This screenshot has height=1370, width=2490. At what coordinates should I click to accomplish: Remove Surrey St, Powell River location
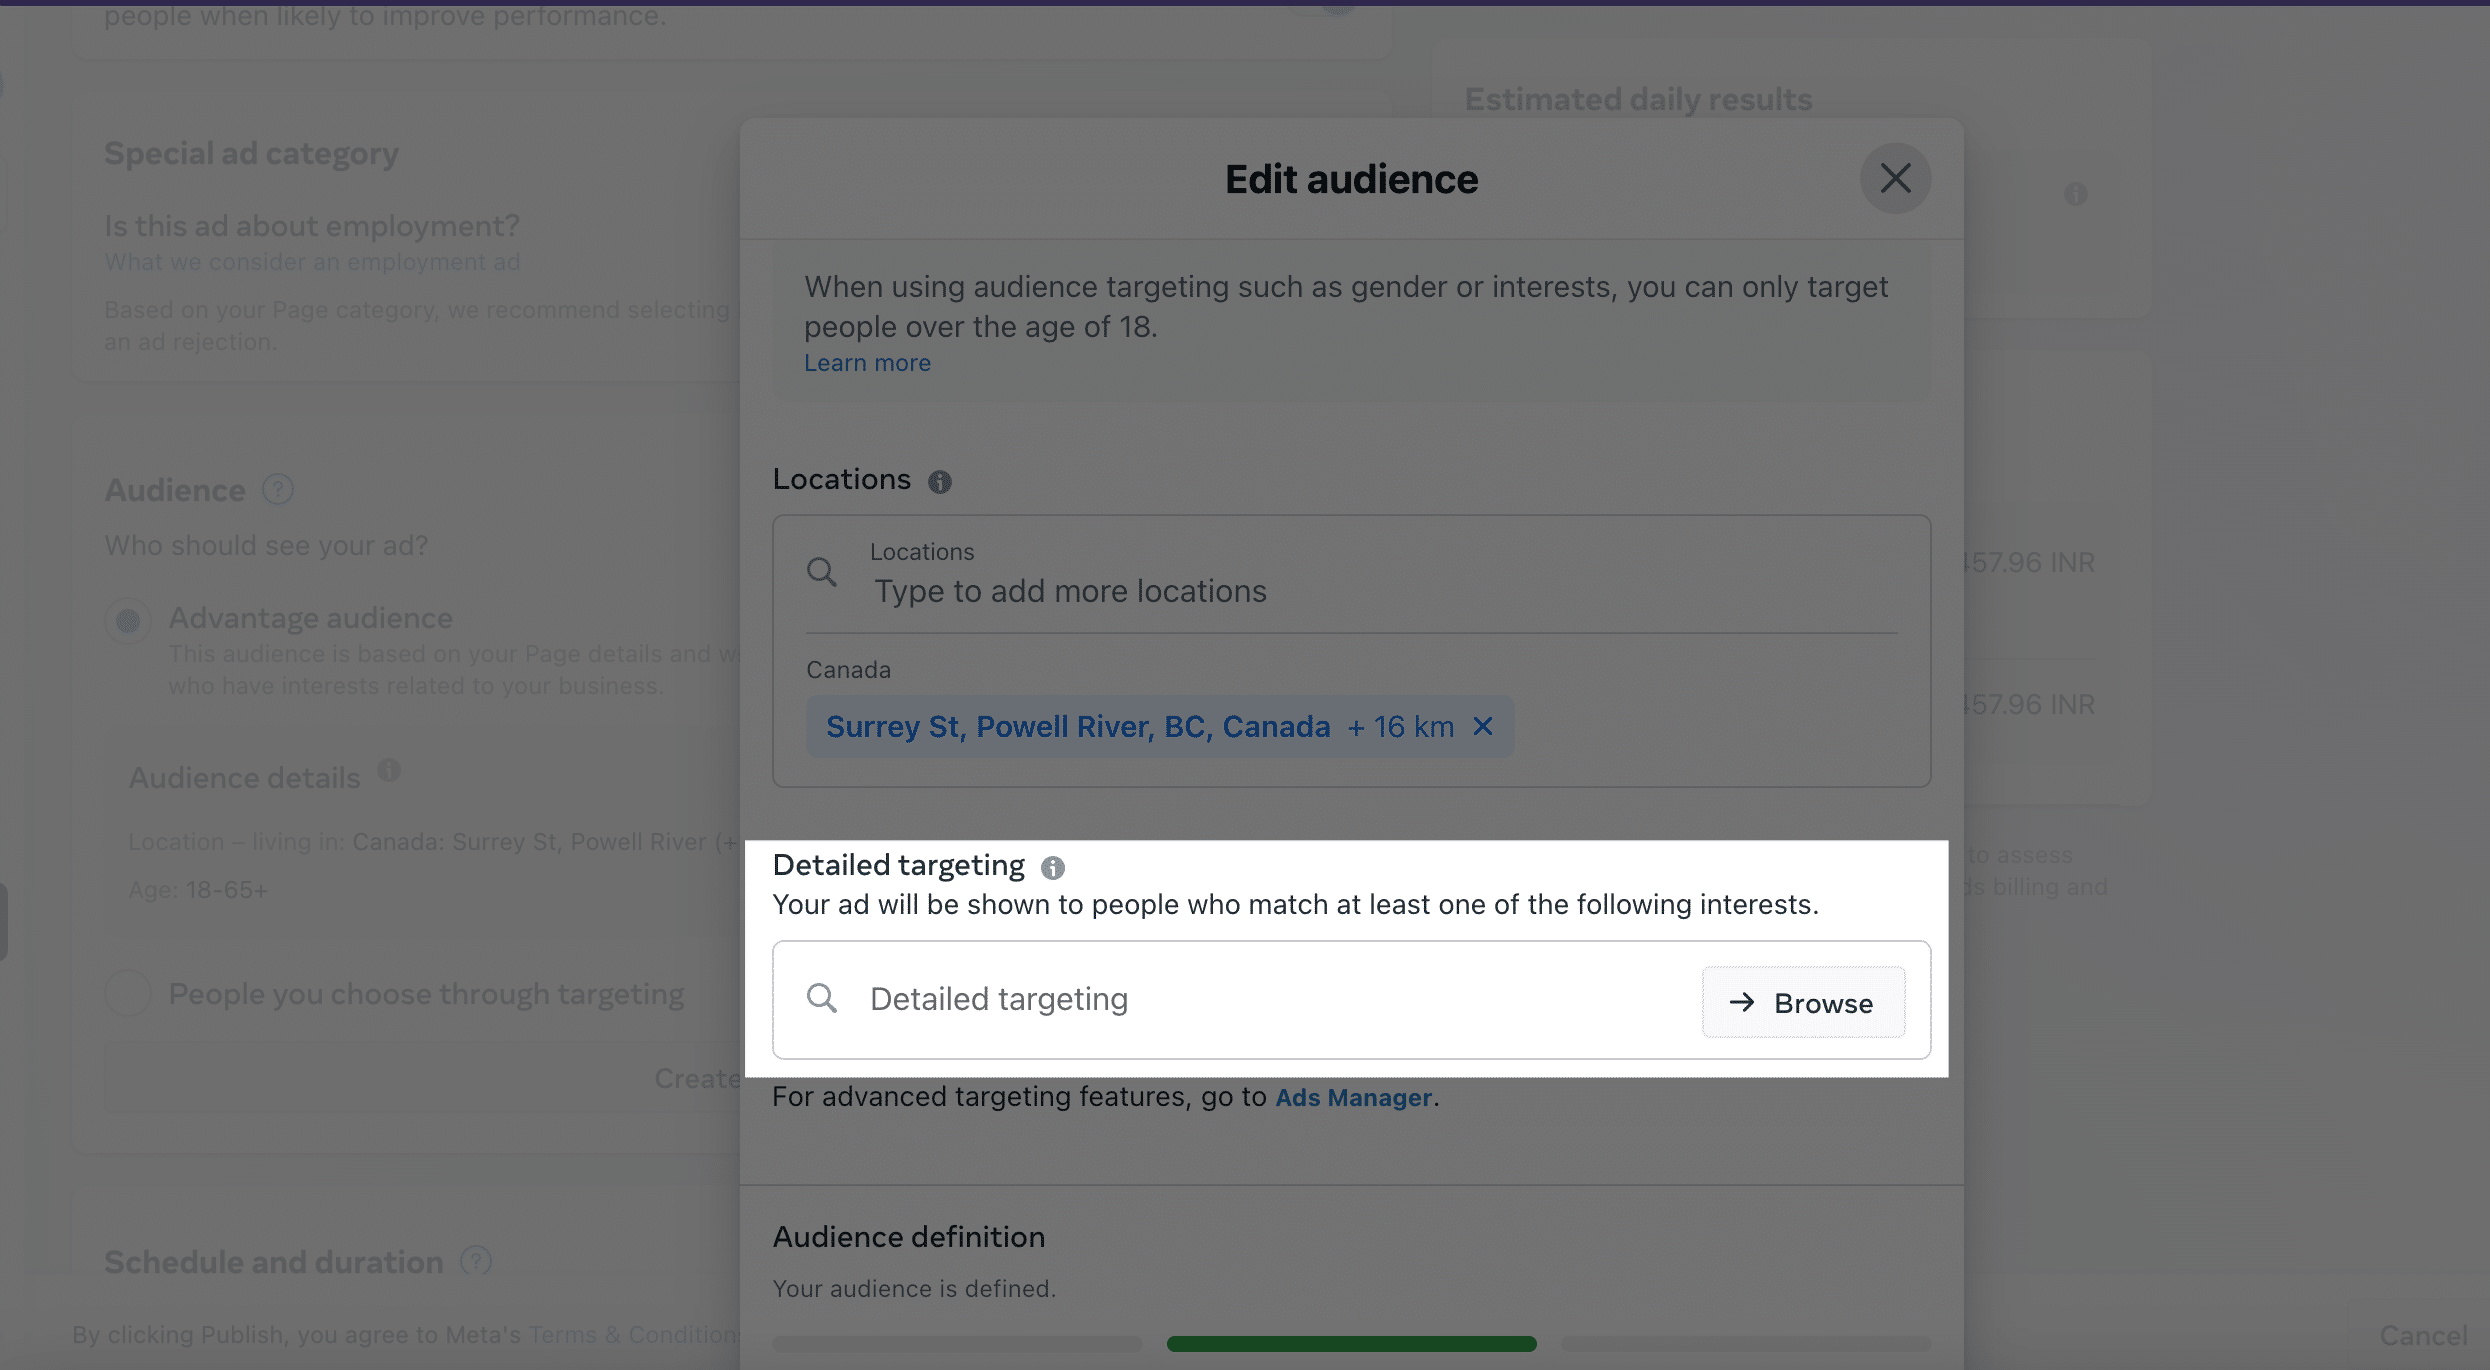[x=1483, y=727]
